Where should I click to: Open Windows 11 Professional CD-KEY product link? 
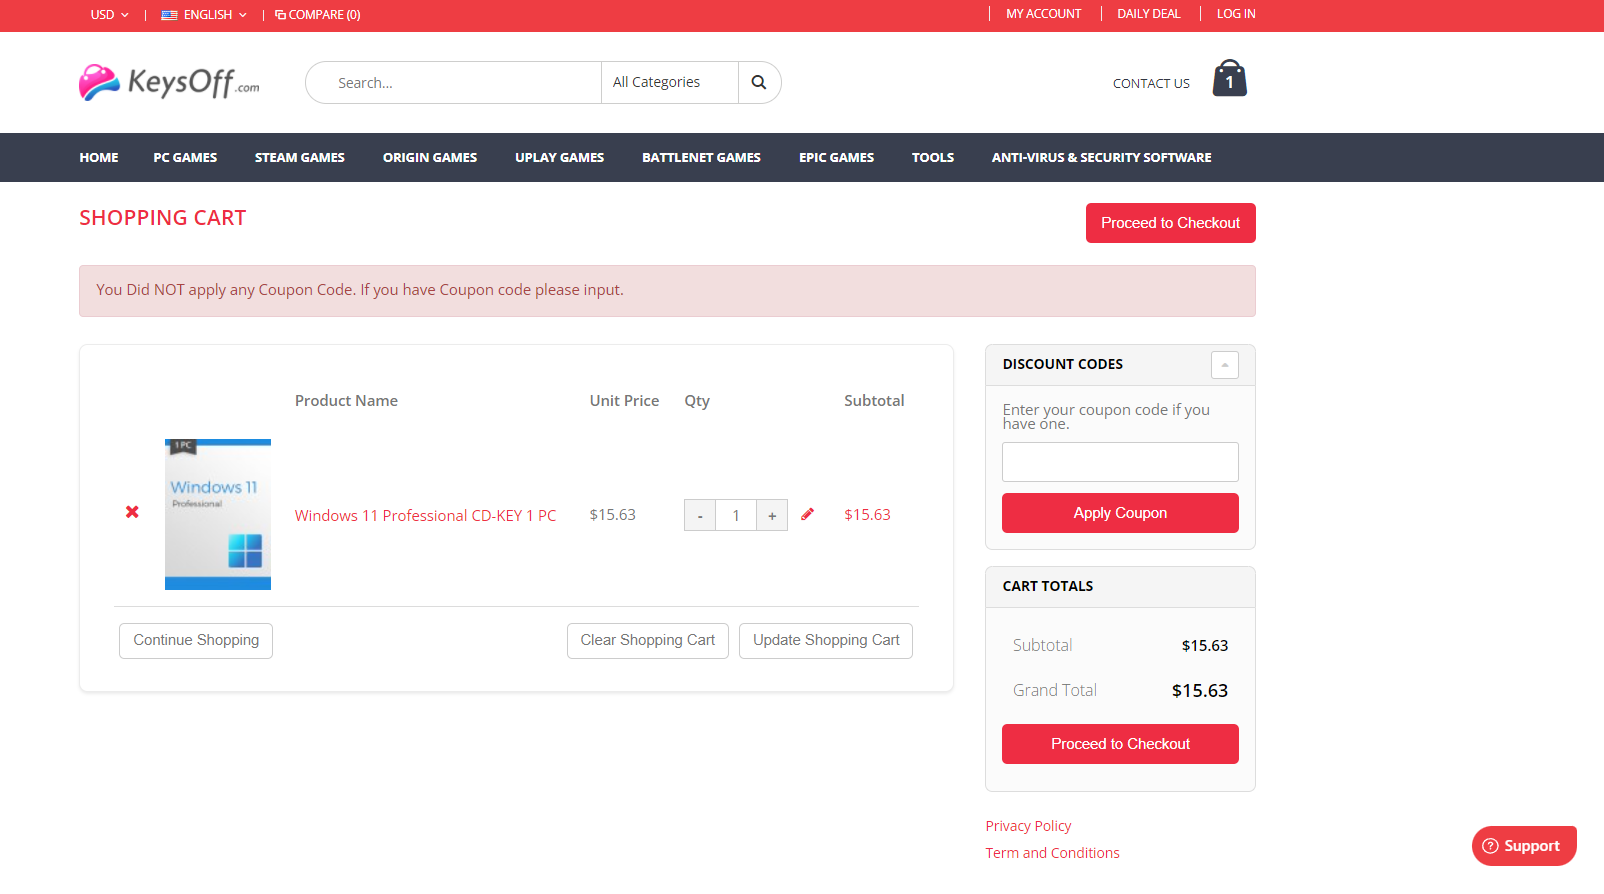[x=425, y=516]
